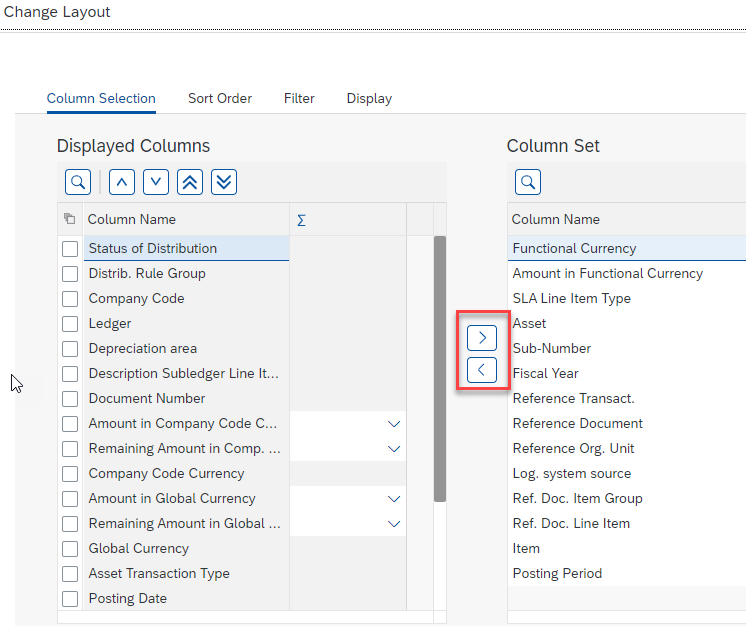Click Document Number column name
Image resolution: width=746 pixels, height=626 pixels.
[x=147, y=398]
